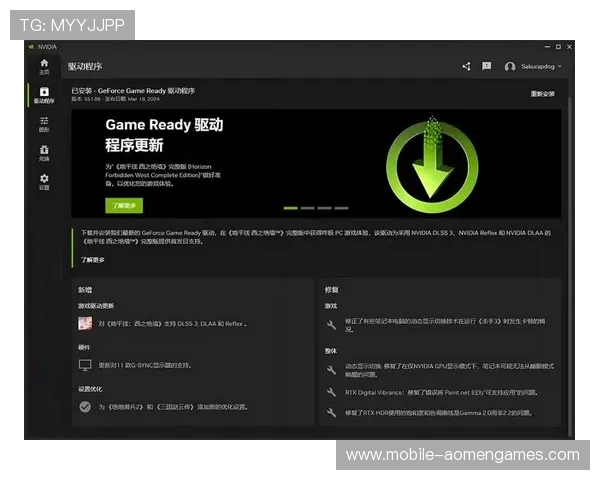600x480 pixels.
Task: Click Horizon game thumbnail under new additions
Action: click(85, 323)
